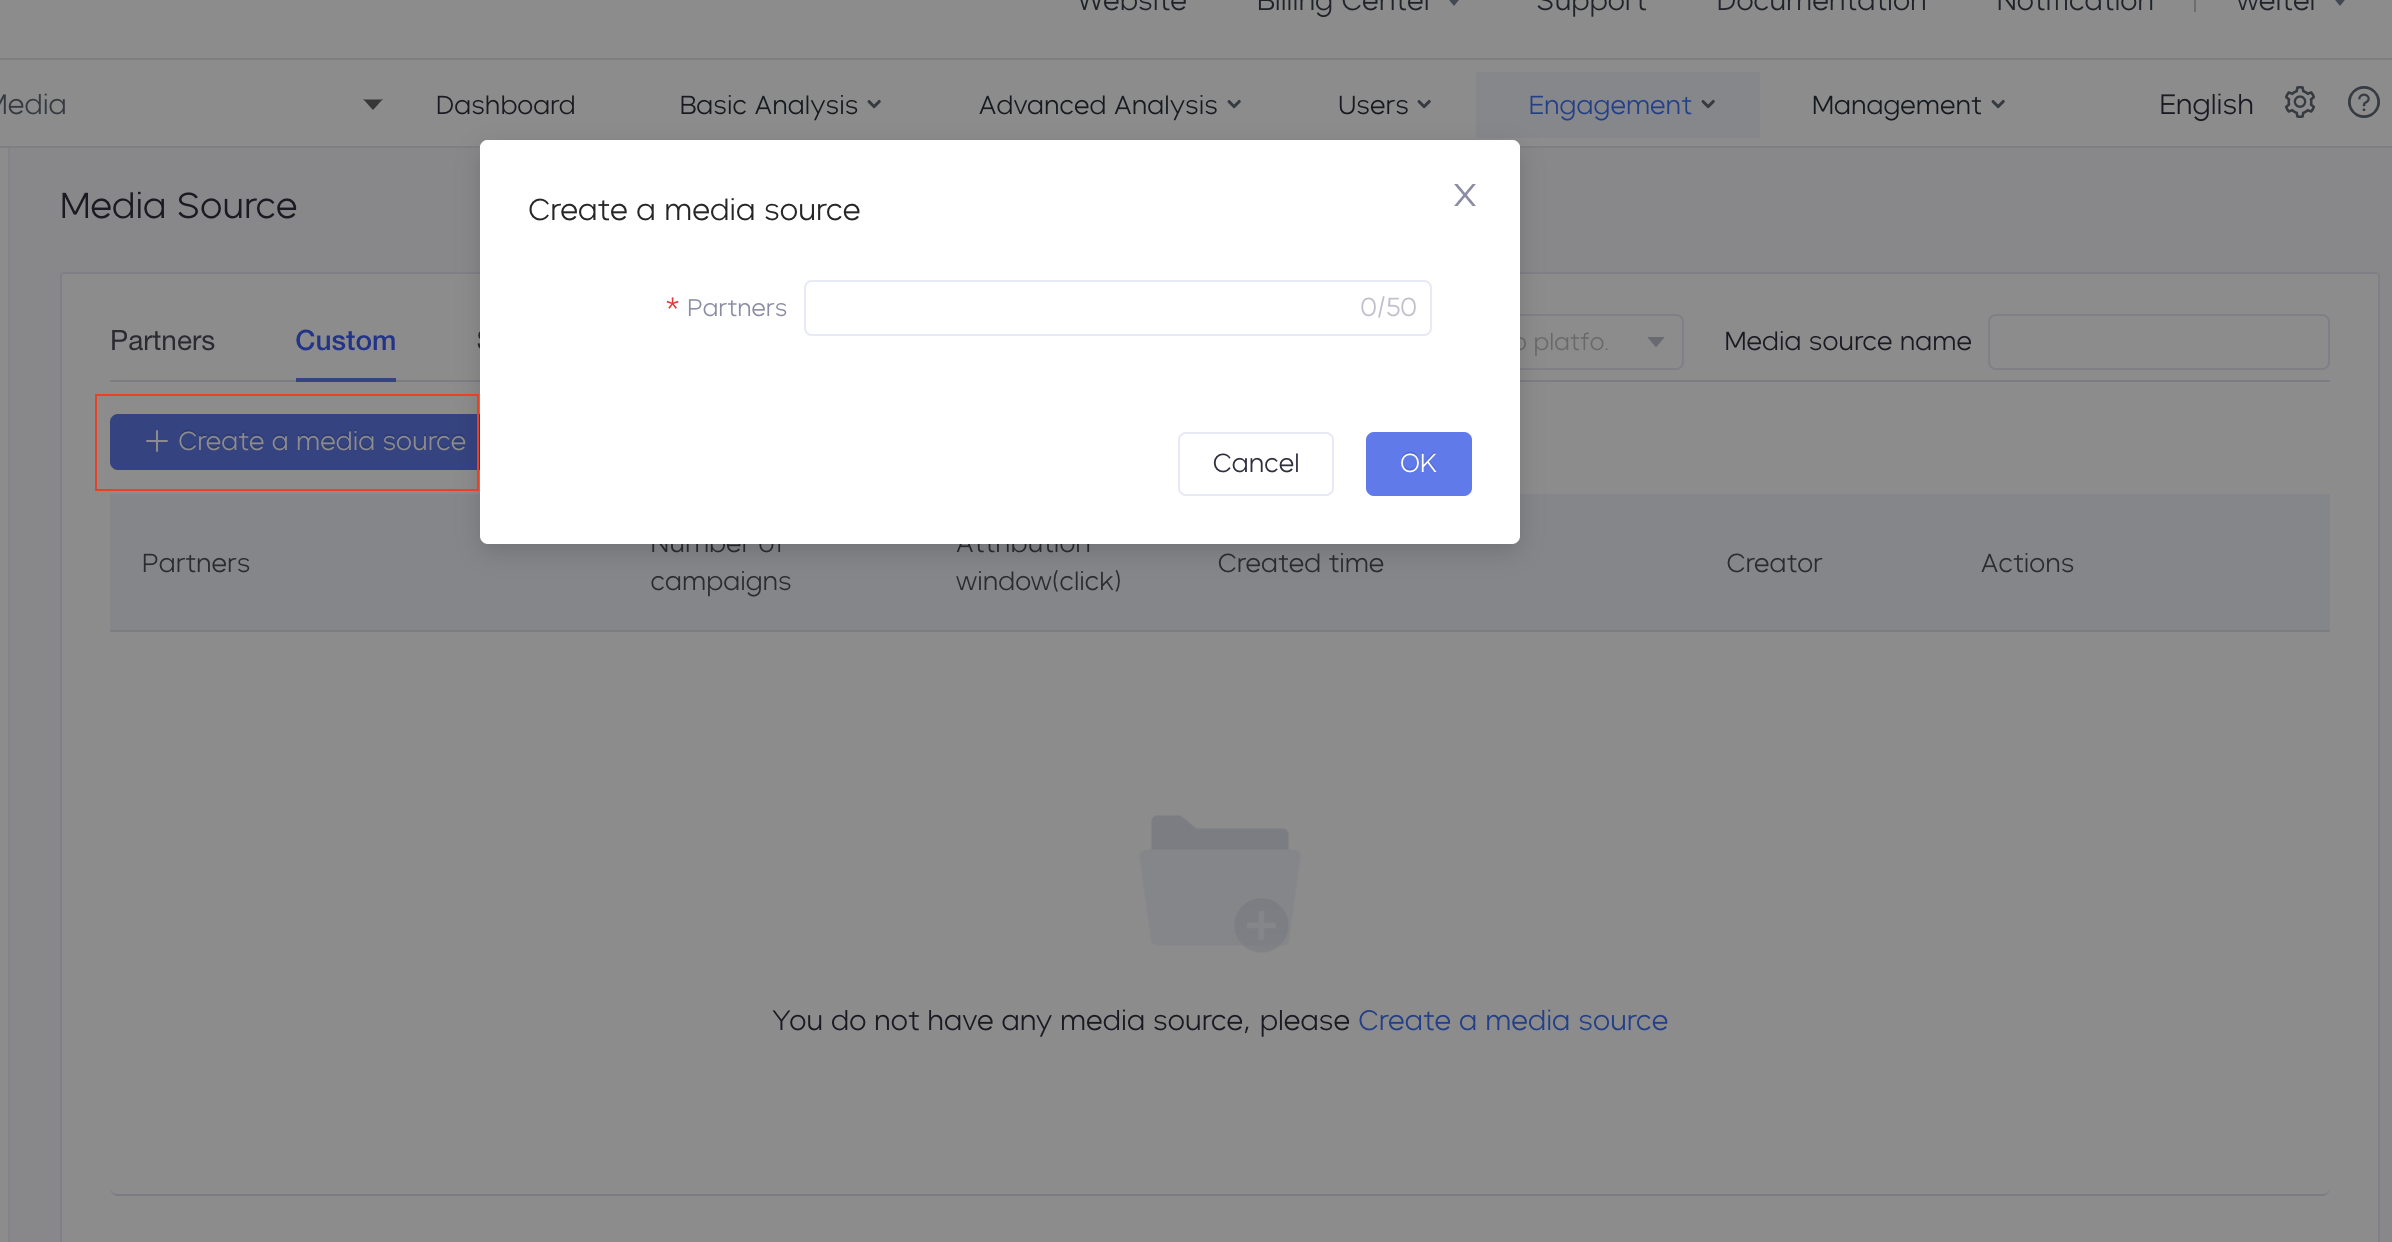
Task: Expand the Engagement menu
Action: [x=1620, y=105]
